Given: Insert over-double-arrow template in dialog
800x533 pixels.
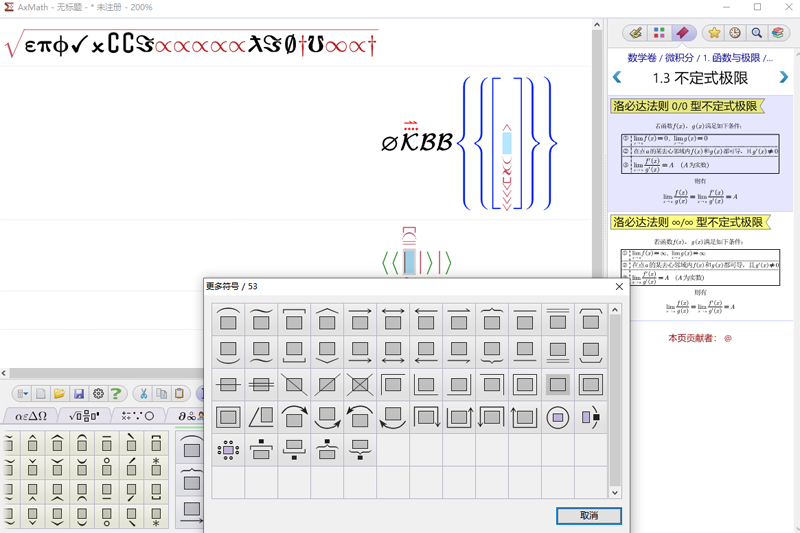Looking at the screenshot, I should (393, 319).
